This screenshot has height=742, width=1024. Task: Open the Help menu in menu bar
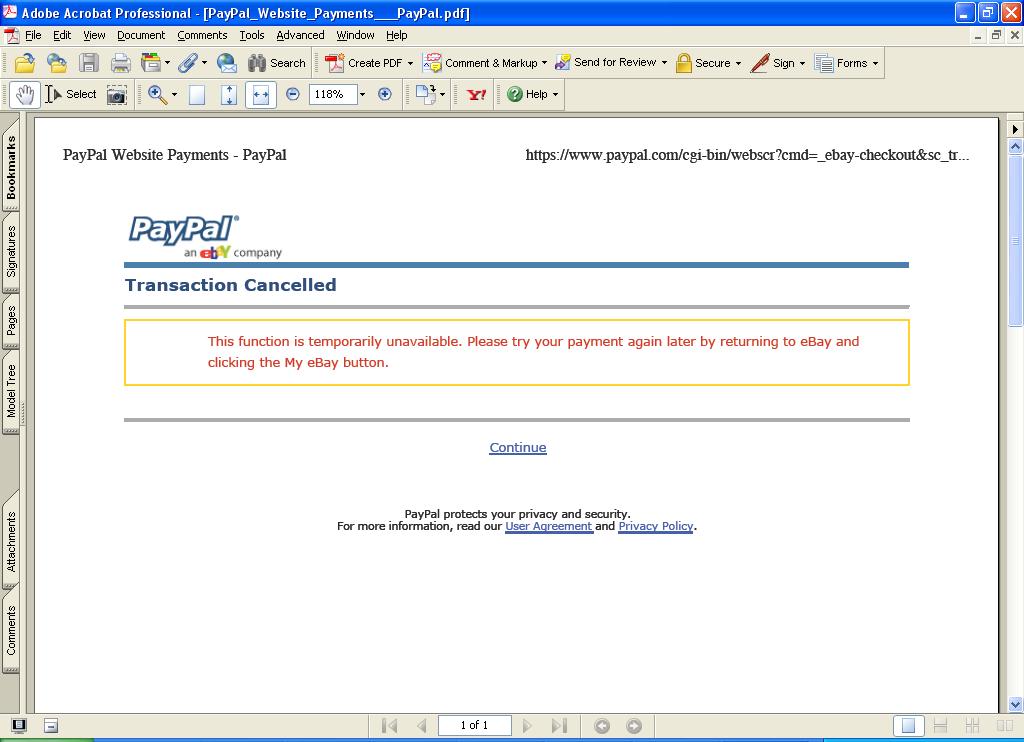pyautogui.click(x=396, y=35)
